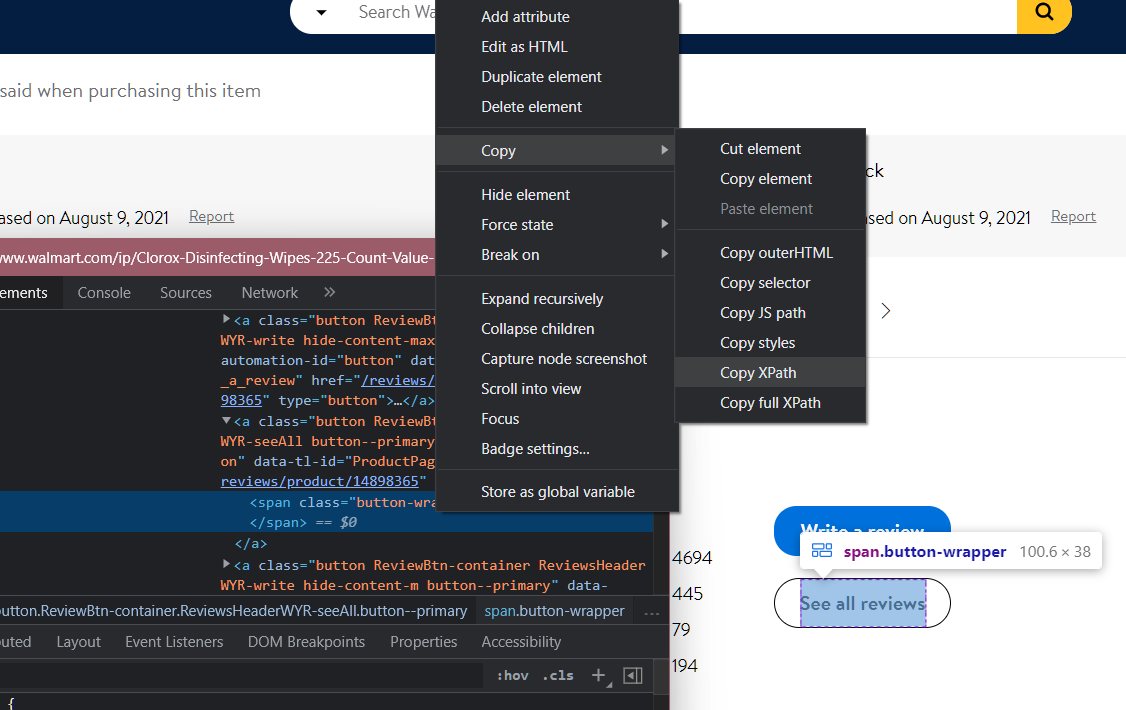Screen dimensions: 1126x710
Task: Click the Write a review button
Action: click(862, 530)
